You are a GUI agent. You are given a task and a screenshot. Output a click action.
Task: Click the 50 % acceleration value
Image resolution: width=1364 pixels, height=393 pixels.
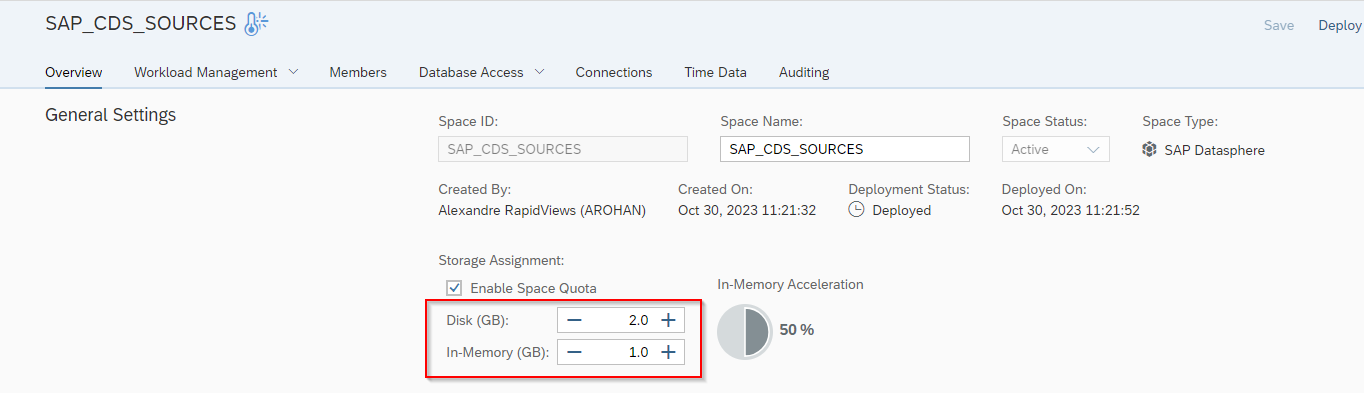tap(797, 330)
